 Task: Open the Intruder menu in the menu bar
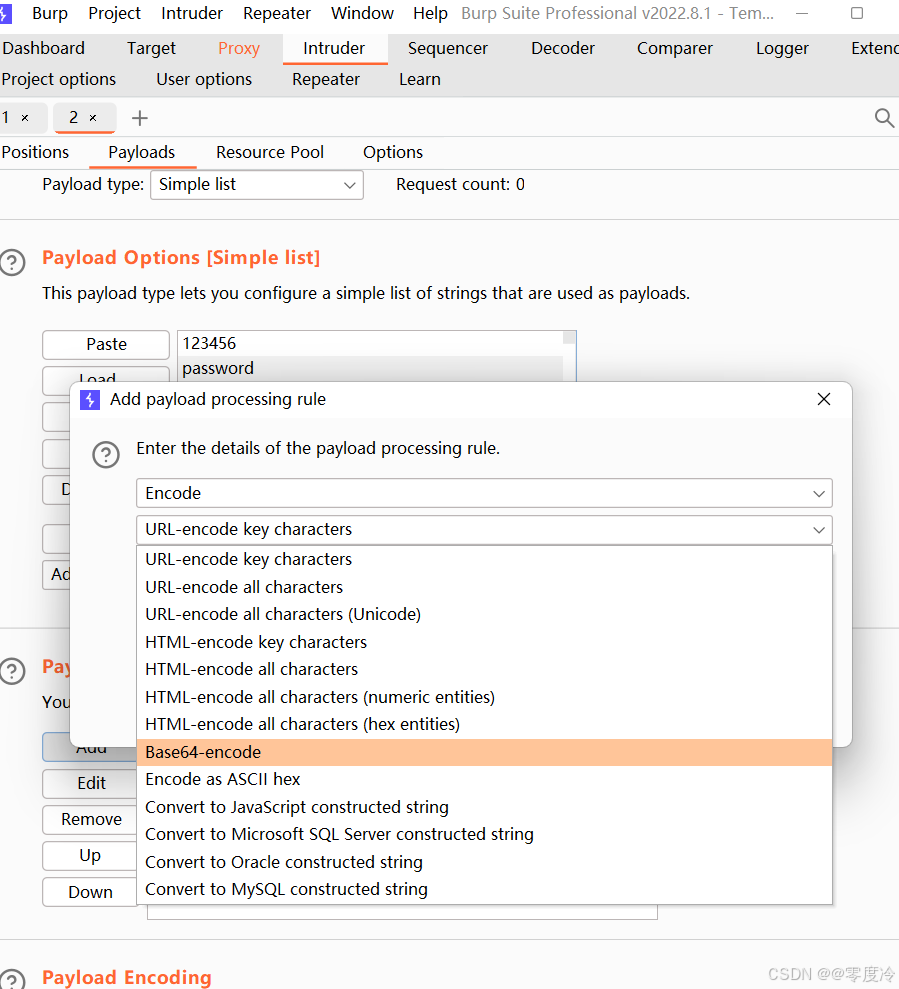click(191, 13)
